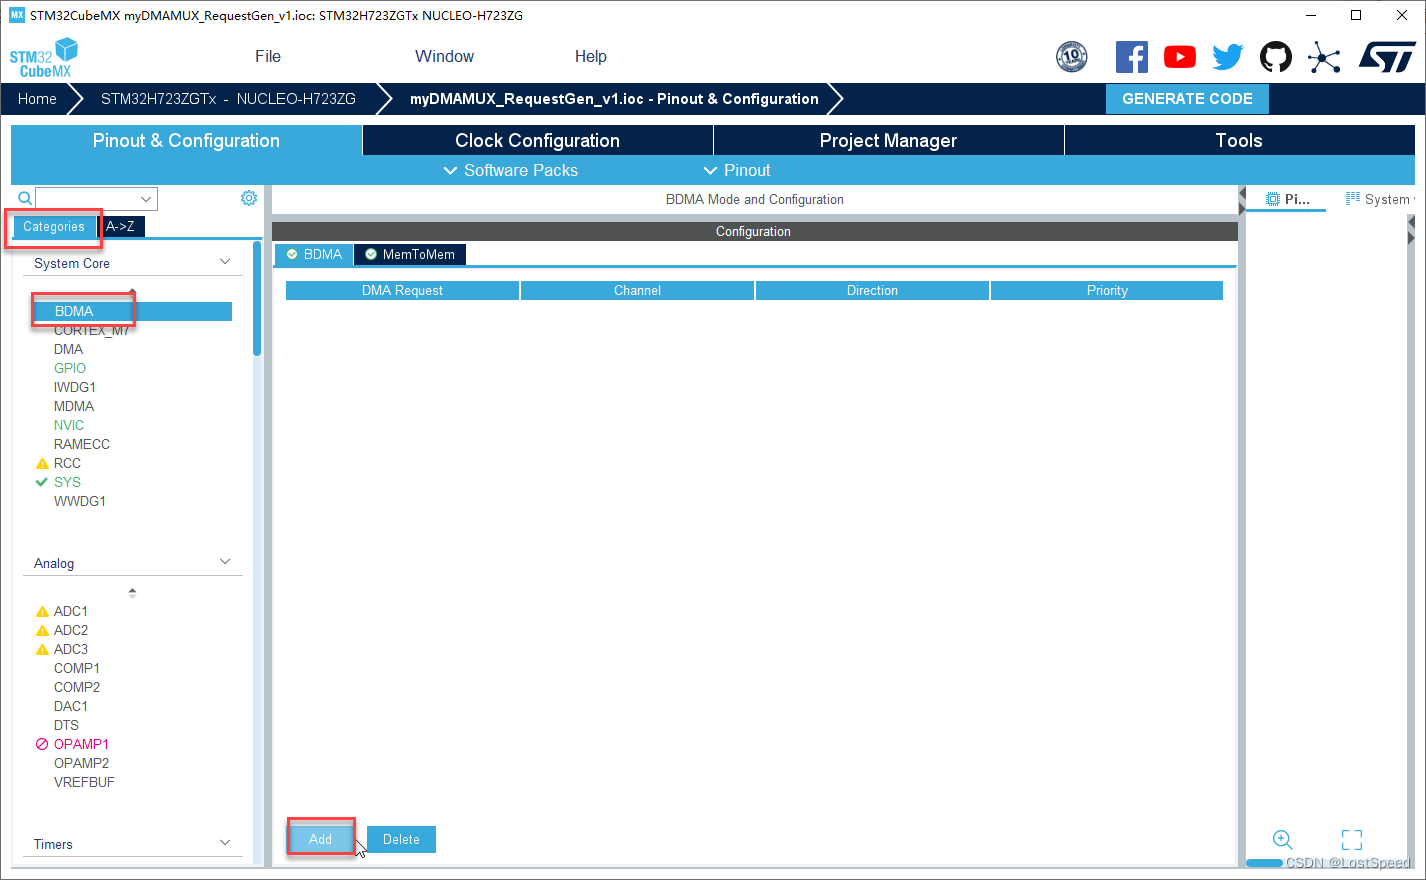The width and height of the screenshot is (1426, 880).
Task: Click the ST logo icon
Action: [x=1387, y=57]
